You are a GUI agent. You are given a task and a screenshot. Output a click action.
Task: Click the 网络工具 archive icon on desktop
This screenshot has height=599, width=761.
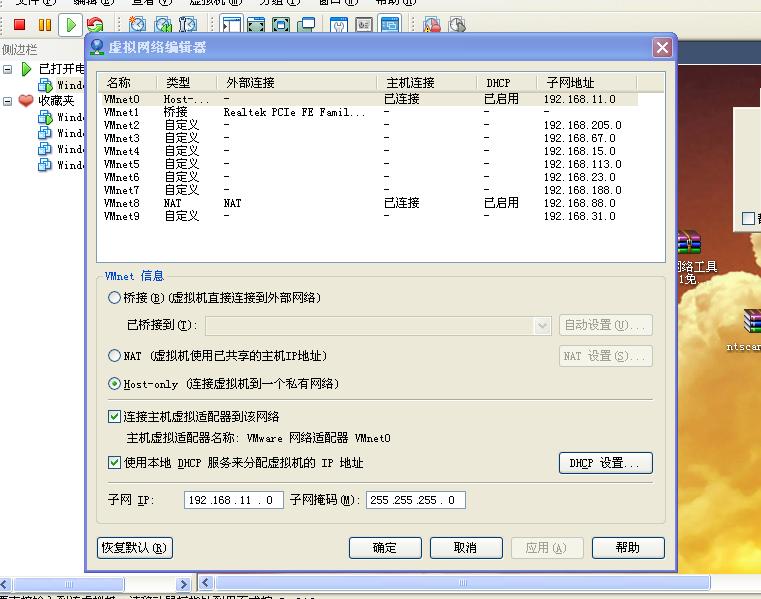[x=690, y=242]
